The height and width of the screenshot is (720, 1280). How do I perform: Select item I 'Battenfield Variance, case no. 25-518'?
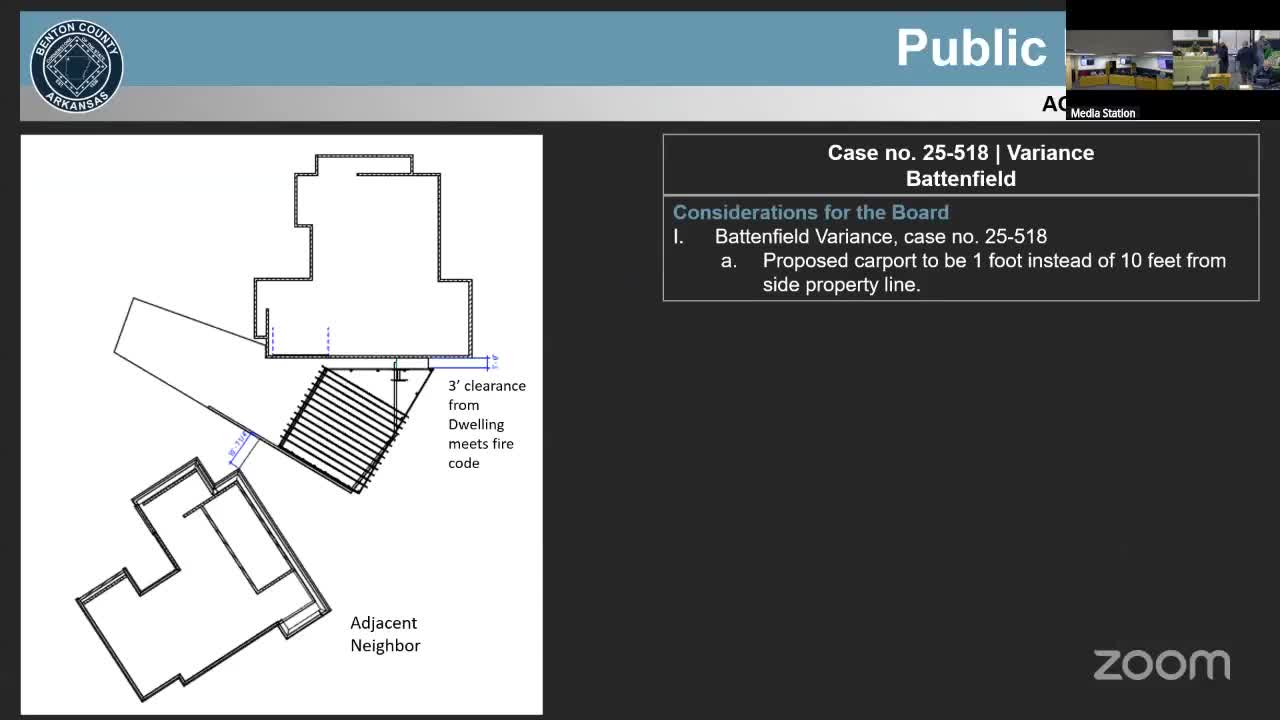pos(880,236)
